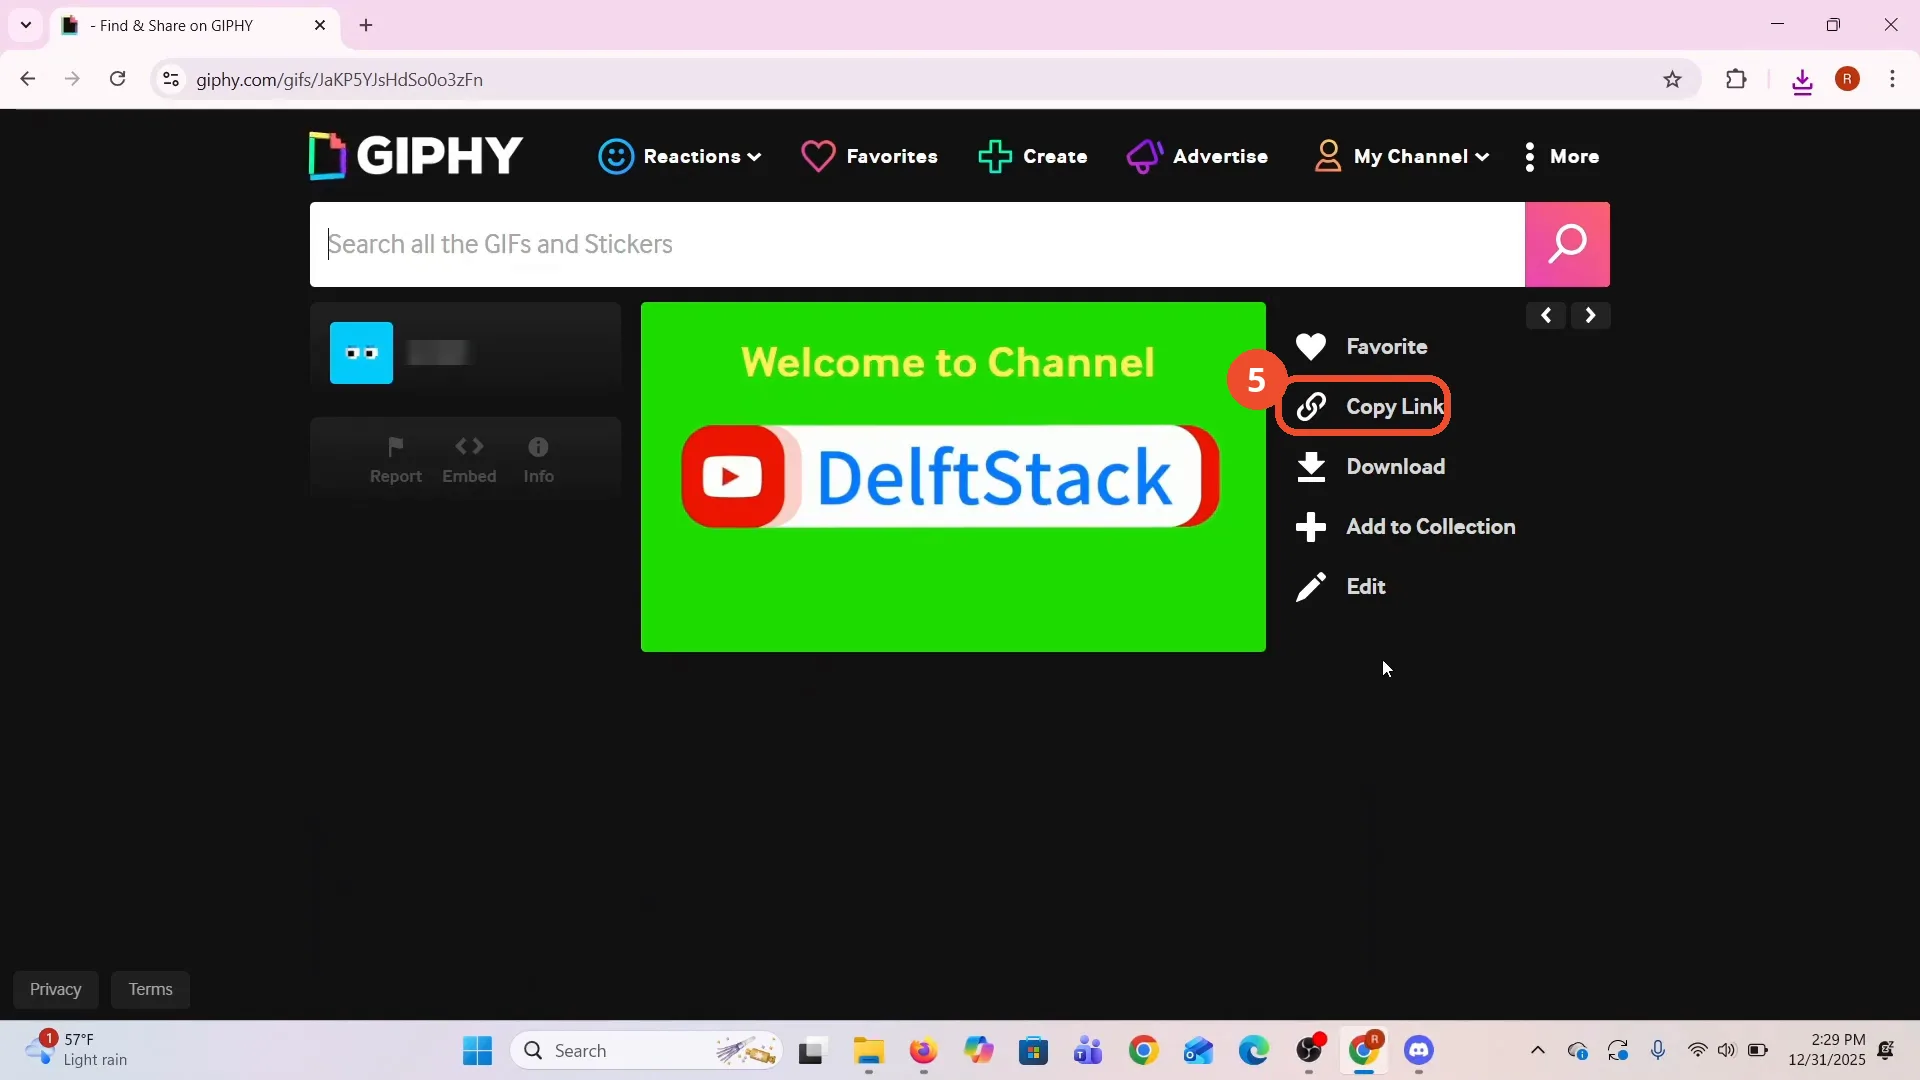Favorite this GIF with the heart icon

click(1361, 346)
